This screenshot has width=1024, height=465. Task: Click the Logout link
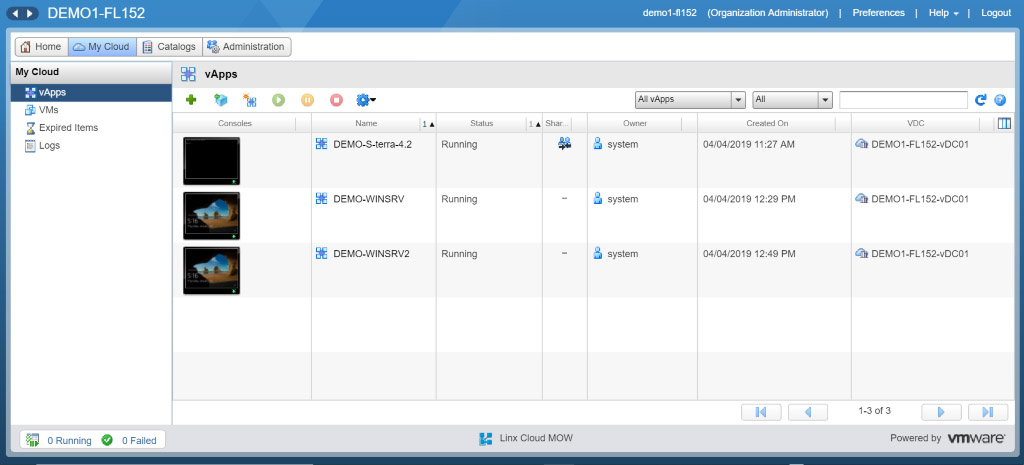point(996,13)
